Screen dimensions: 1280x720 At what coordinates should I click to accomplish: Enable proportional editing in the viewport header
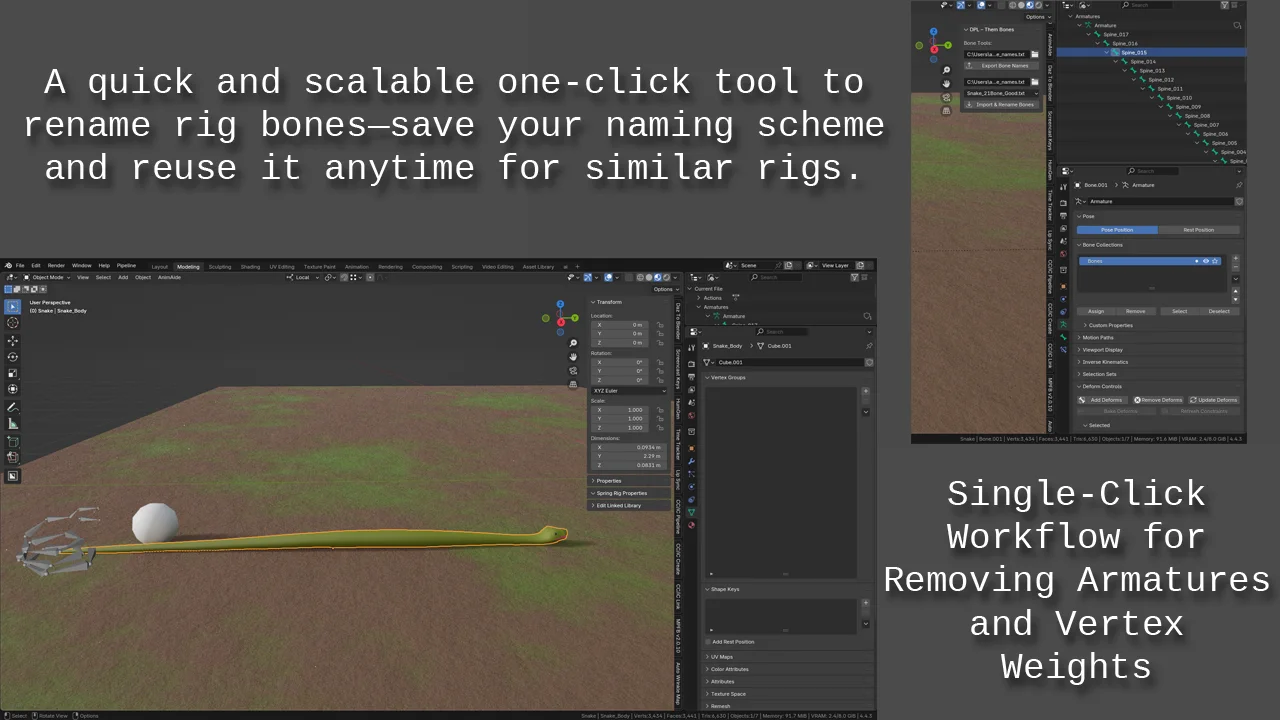[369, 277]
